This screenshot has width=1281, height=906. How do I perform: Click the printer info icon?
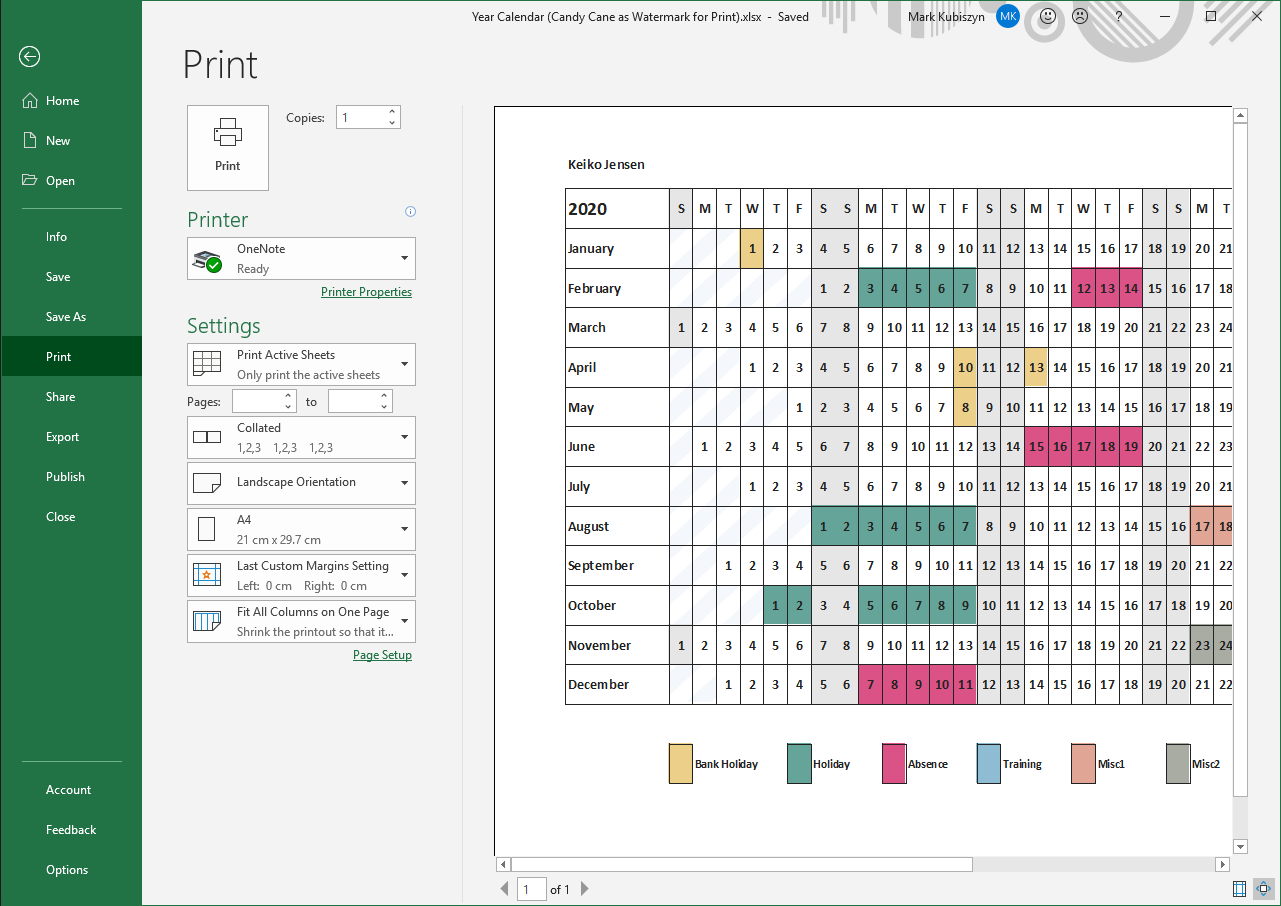(x=410, y=212)
